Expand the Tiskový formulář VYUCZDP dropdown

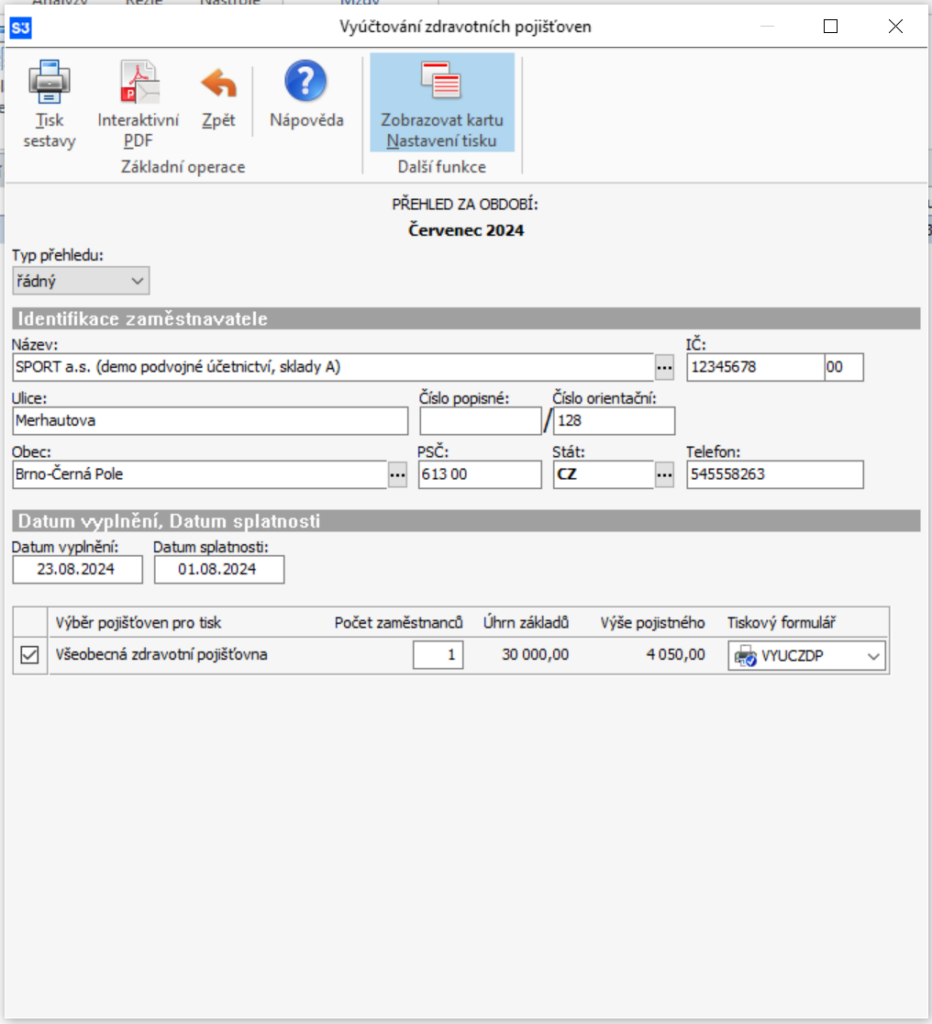[873, 656]
